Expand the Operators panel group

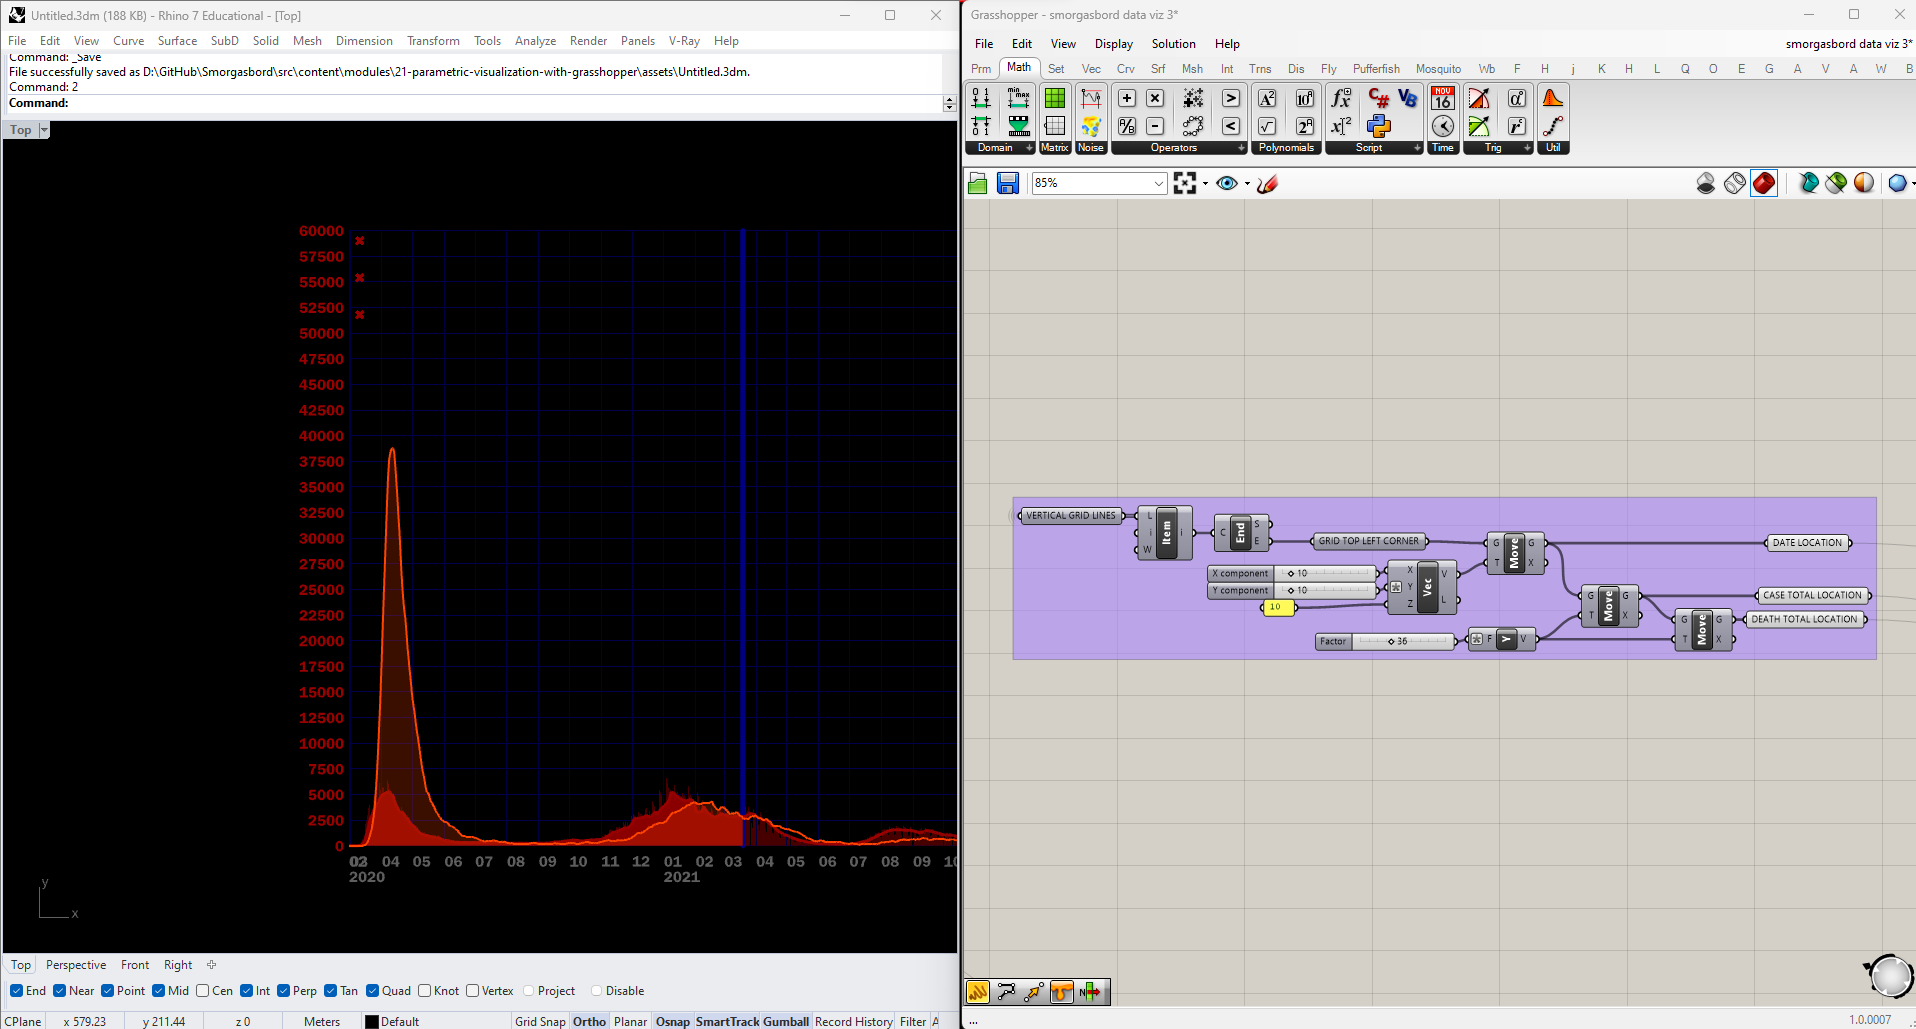coord(1241,148)
